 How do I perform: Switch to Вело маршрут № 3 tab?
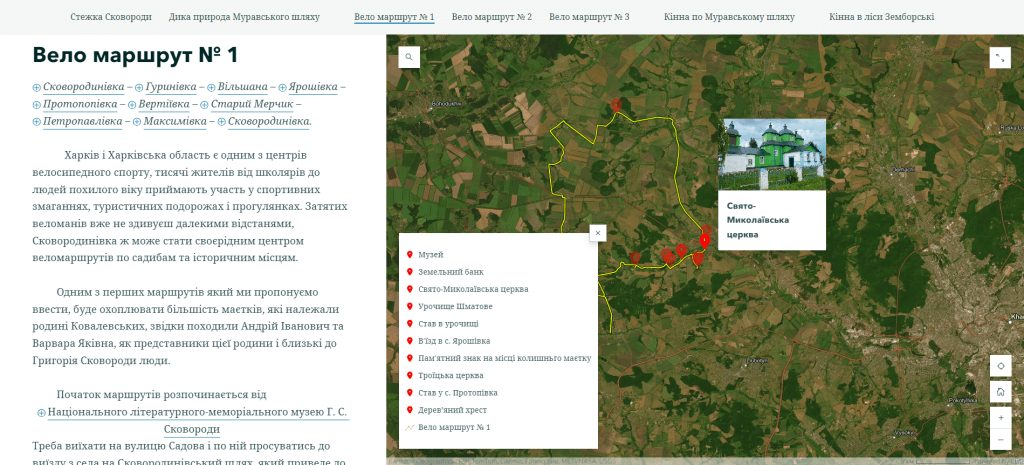point(589,17)
